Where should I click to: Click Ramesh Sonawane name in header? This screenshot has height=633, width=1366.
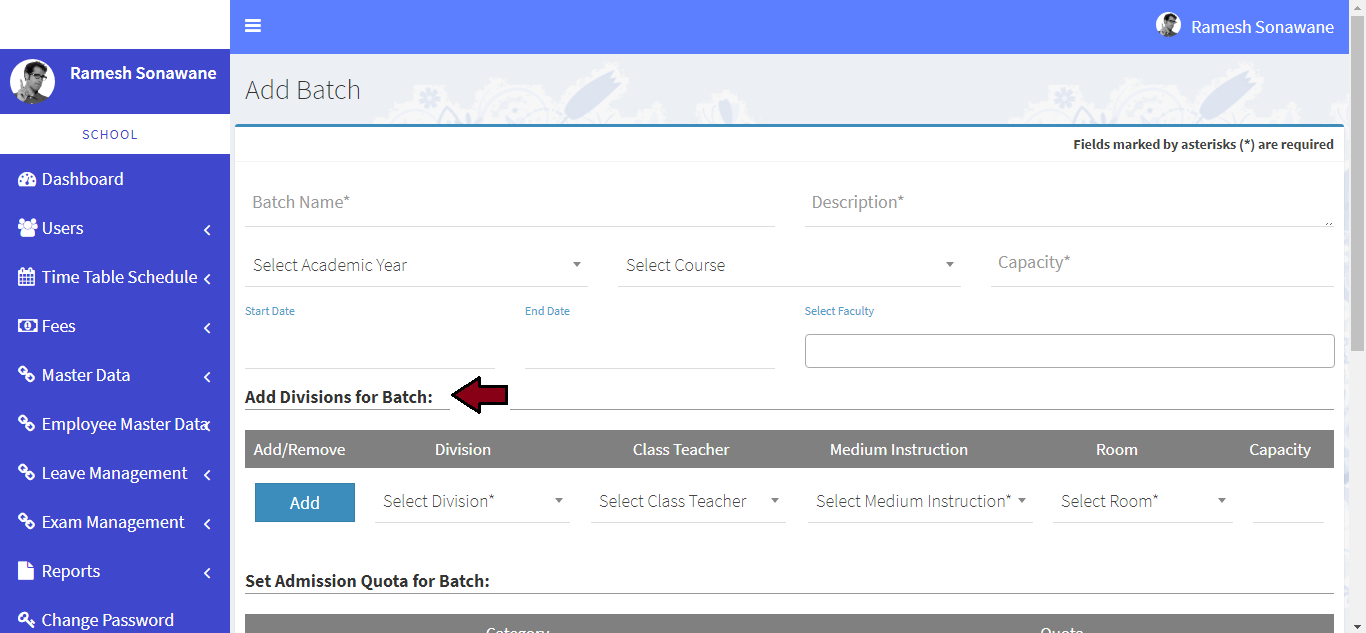[x=1262, y=27]
